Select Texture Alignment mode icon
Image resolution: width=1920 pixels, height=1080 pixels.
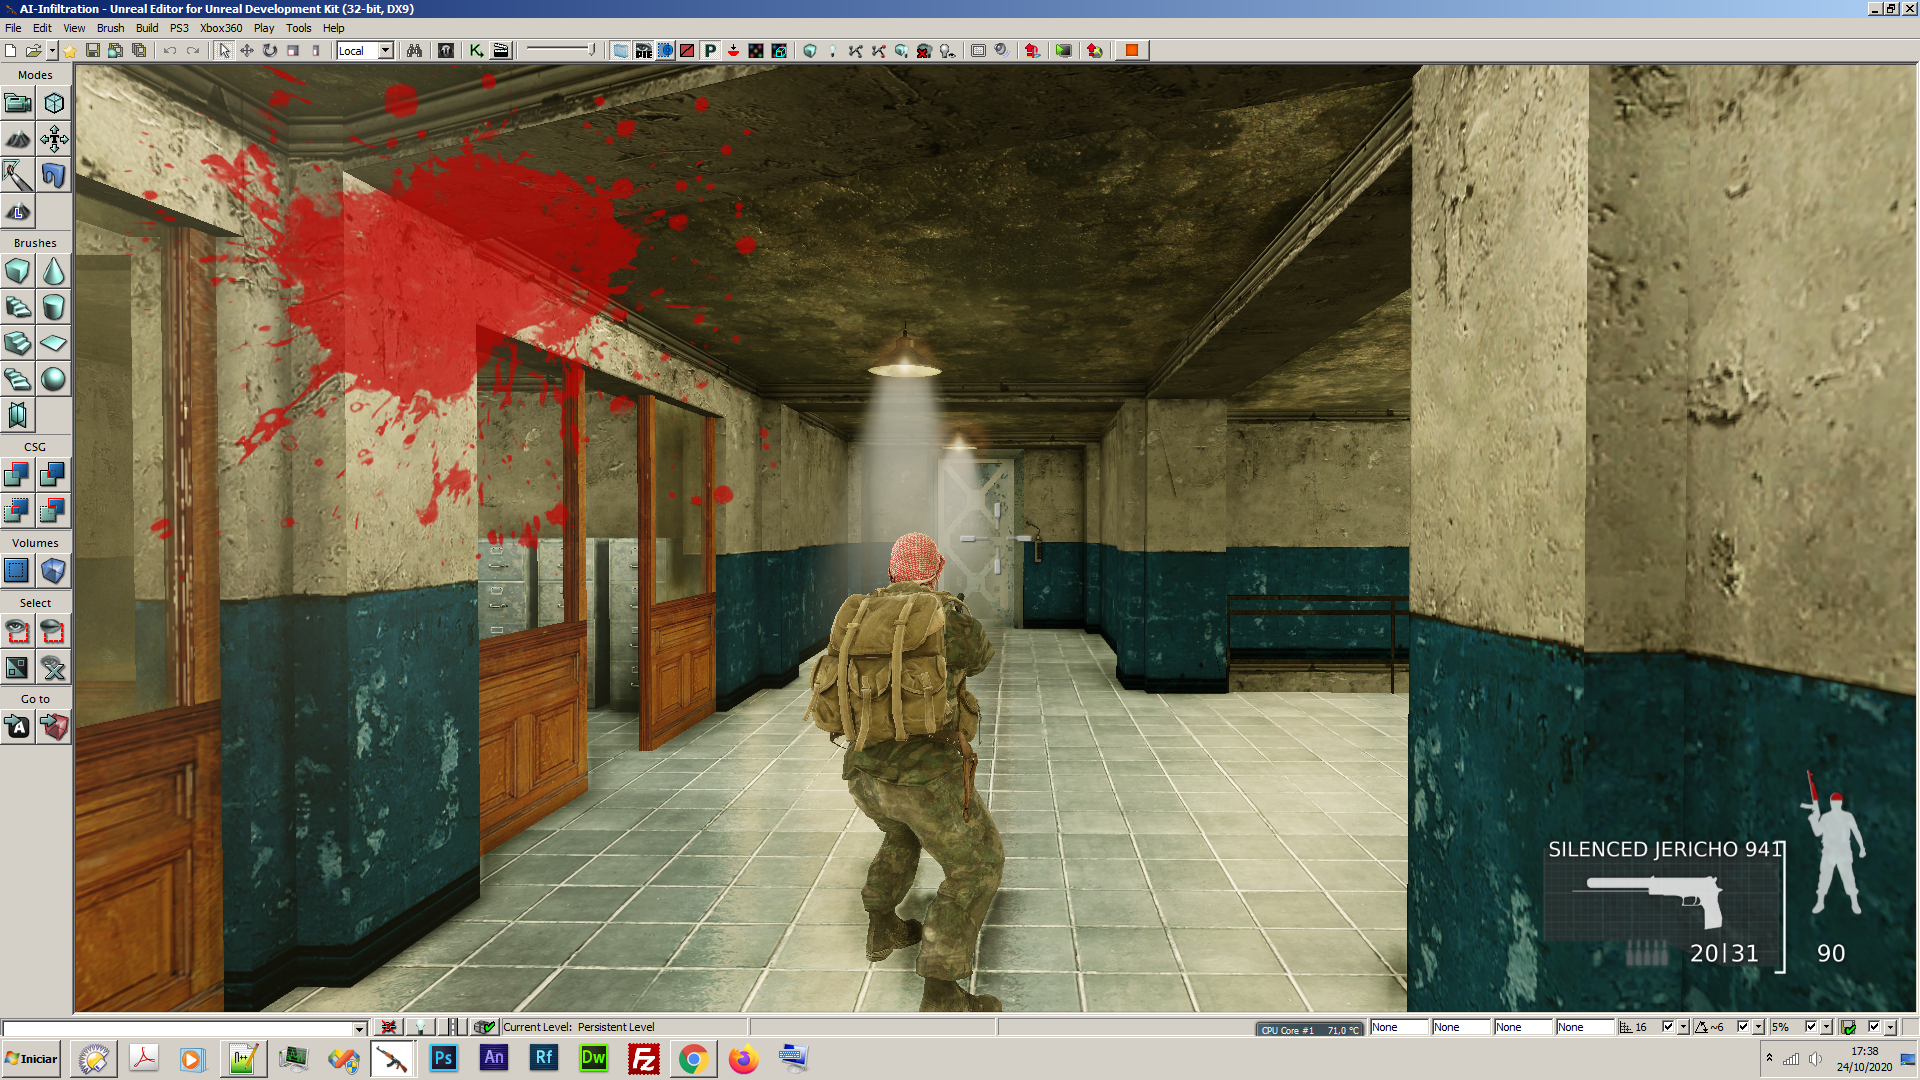tap(54, 139)
